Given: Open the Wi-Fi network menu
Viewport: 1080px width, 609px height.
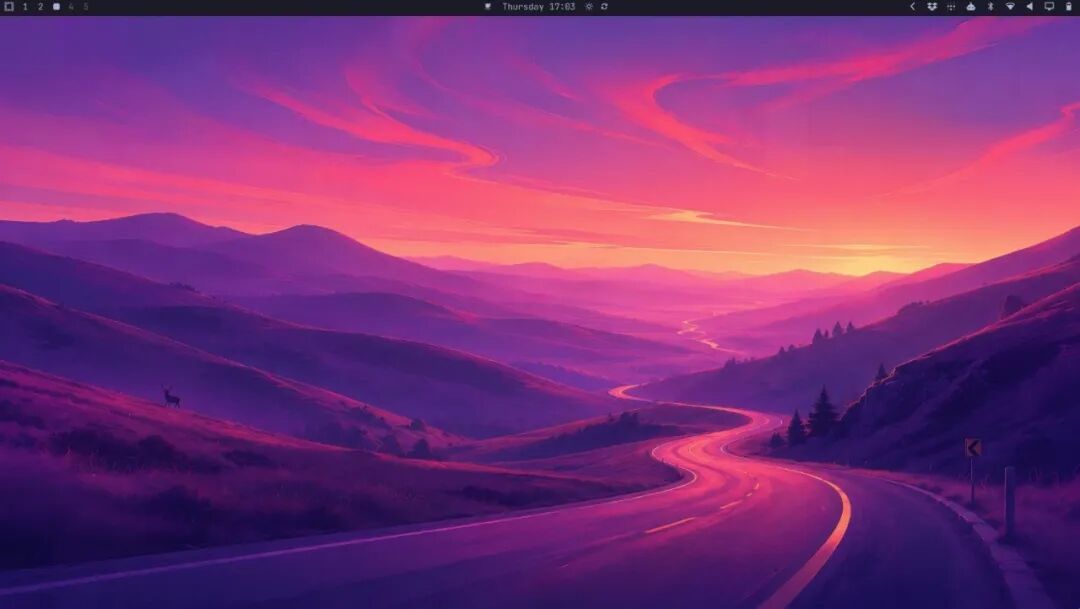Looking at the screenshot, I should tap(1010, 7).
